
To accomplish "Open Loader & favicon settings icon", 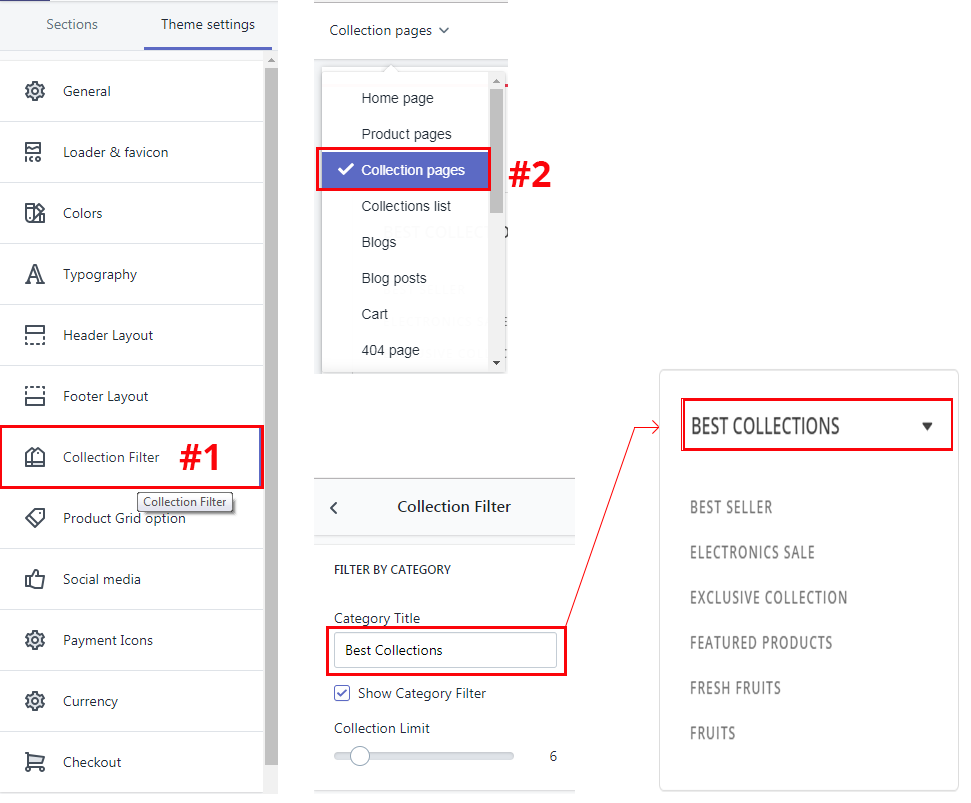I will point(35,152).
